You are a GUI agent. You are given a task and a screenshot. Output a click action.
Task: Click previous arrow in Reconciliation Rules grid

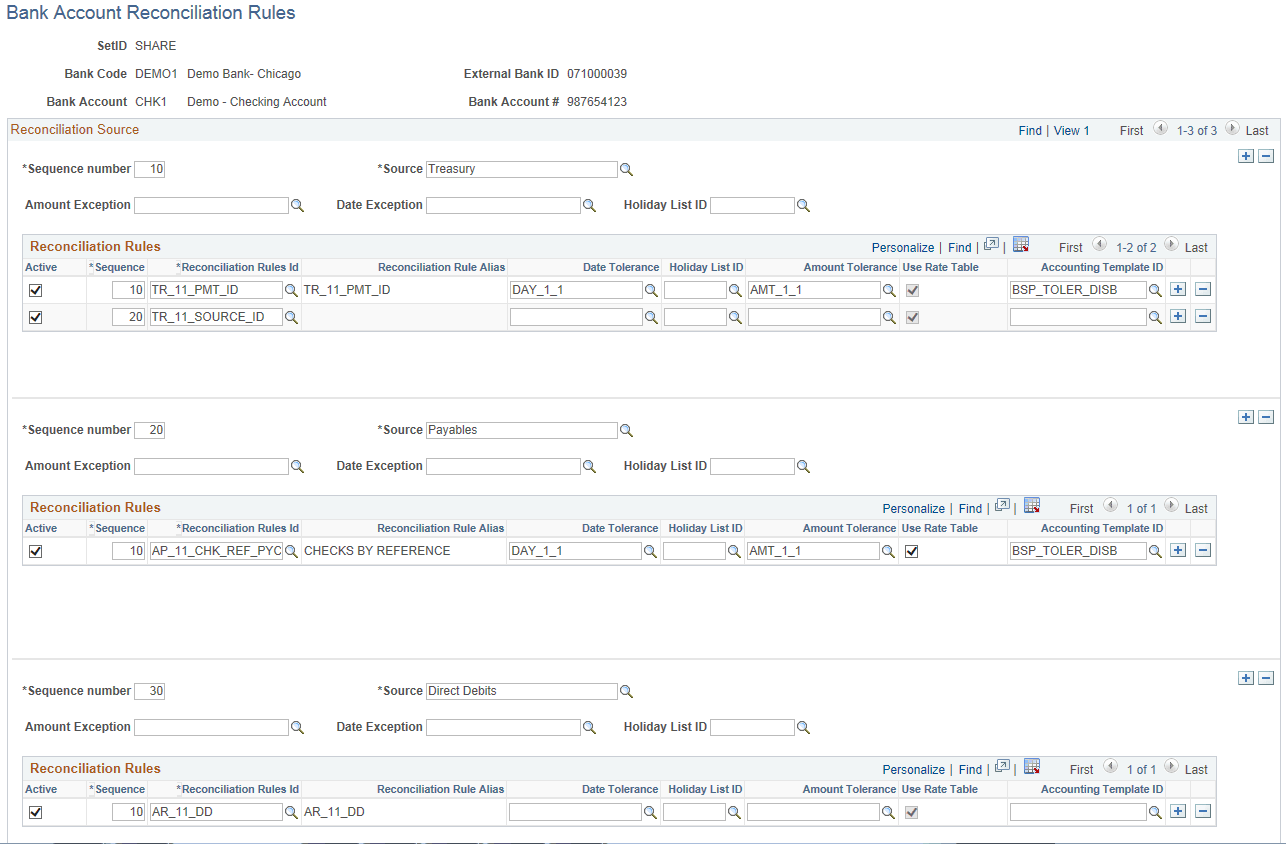(x=1100, y=246)
